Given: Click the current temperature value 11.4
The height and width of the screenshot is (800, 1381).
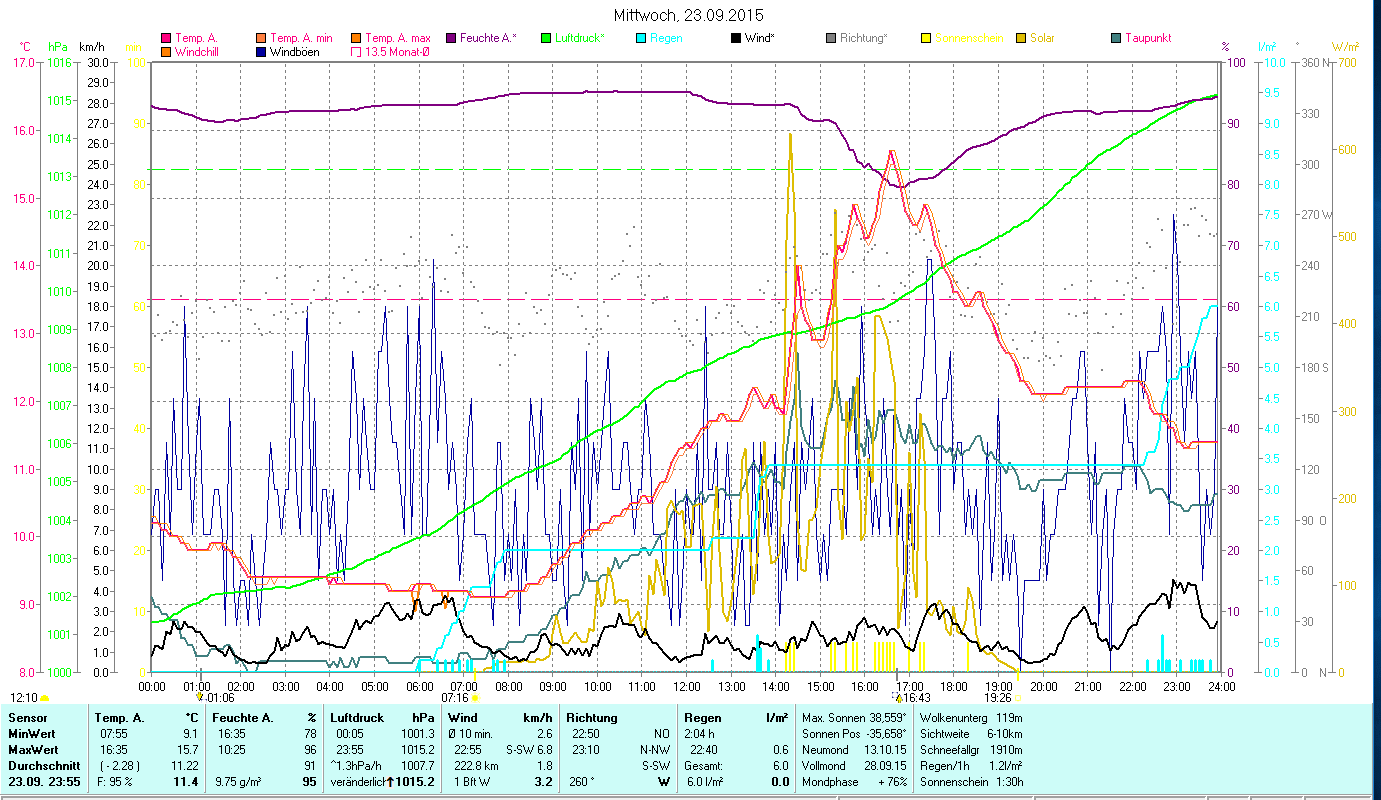Looking at the screenshot, I should point(186,782).
